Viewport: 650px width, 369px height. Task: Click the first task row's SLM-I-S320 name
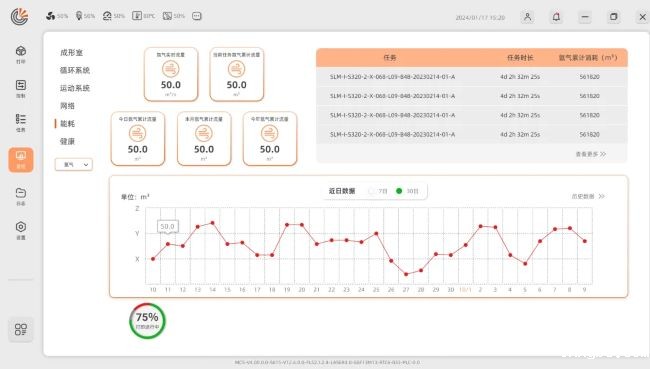click(x=392, y=77)
